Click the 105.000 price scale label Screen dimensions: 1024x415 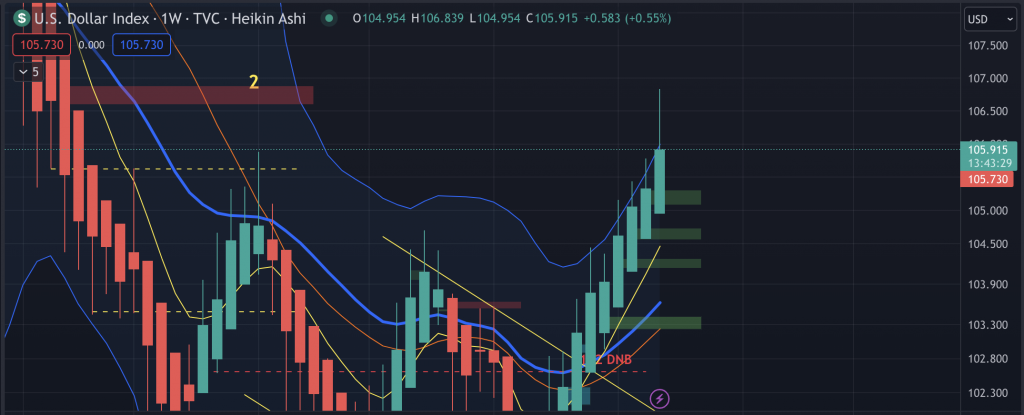coord(989,210)
